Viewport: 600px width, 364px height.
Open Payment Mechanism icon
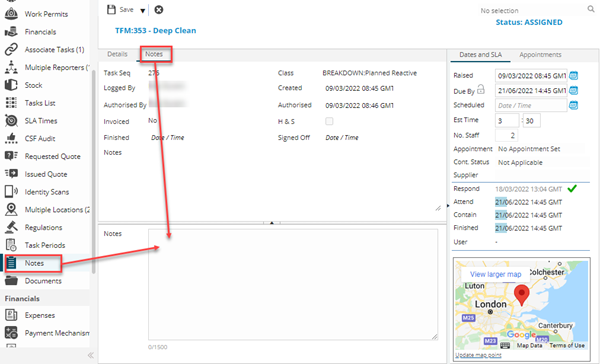pos(11,333)
